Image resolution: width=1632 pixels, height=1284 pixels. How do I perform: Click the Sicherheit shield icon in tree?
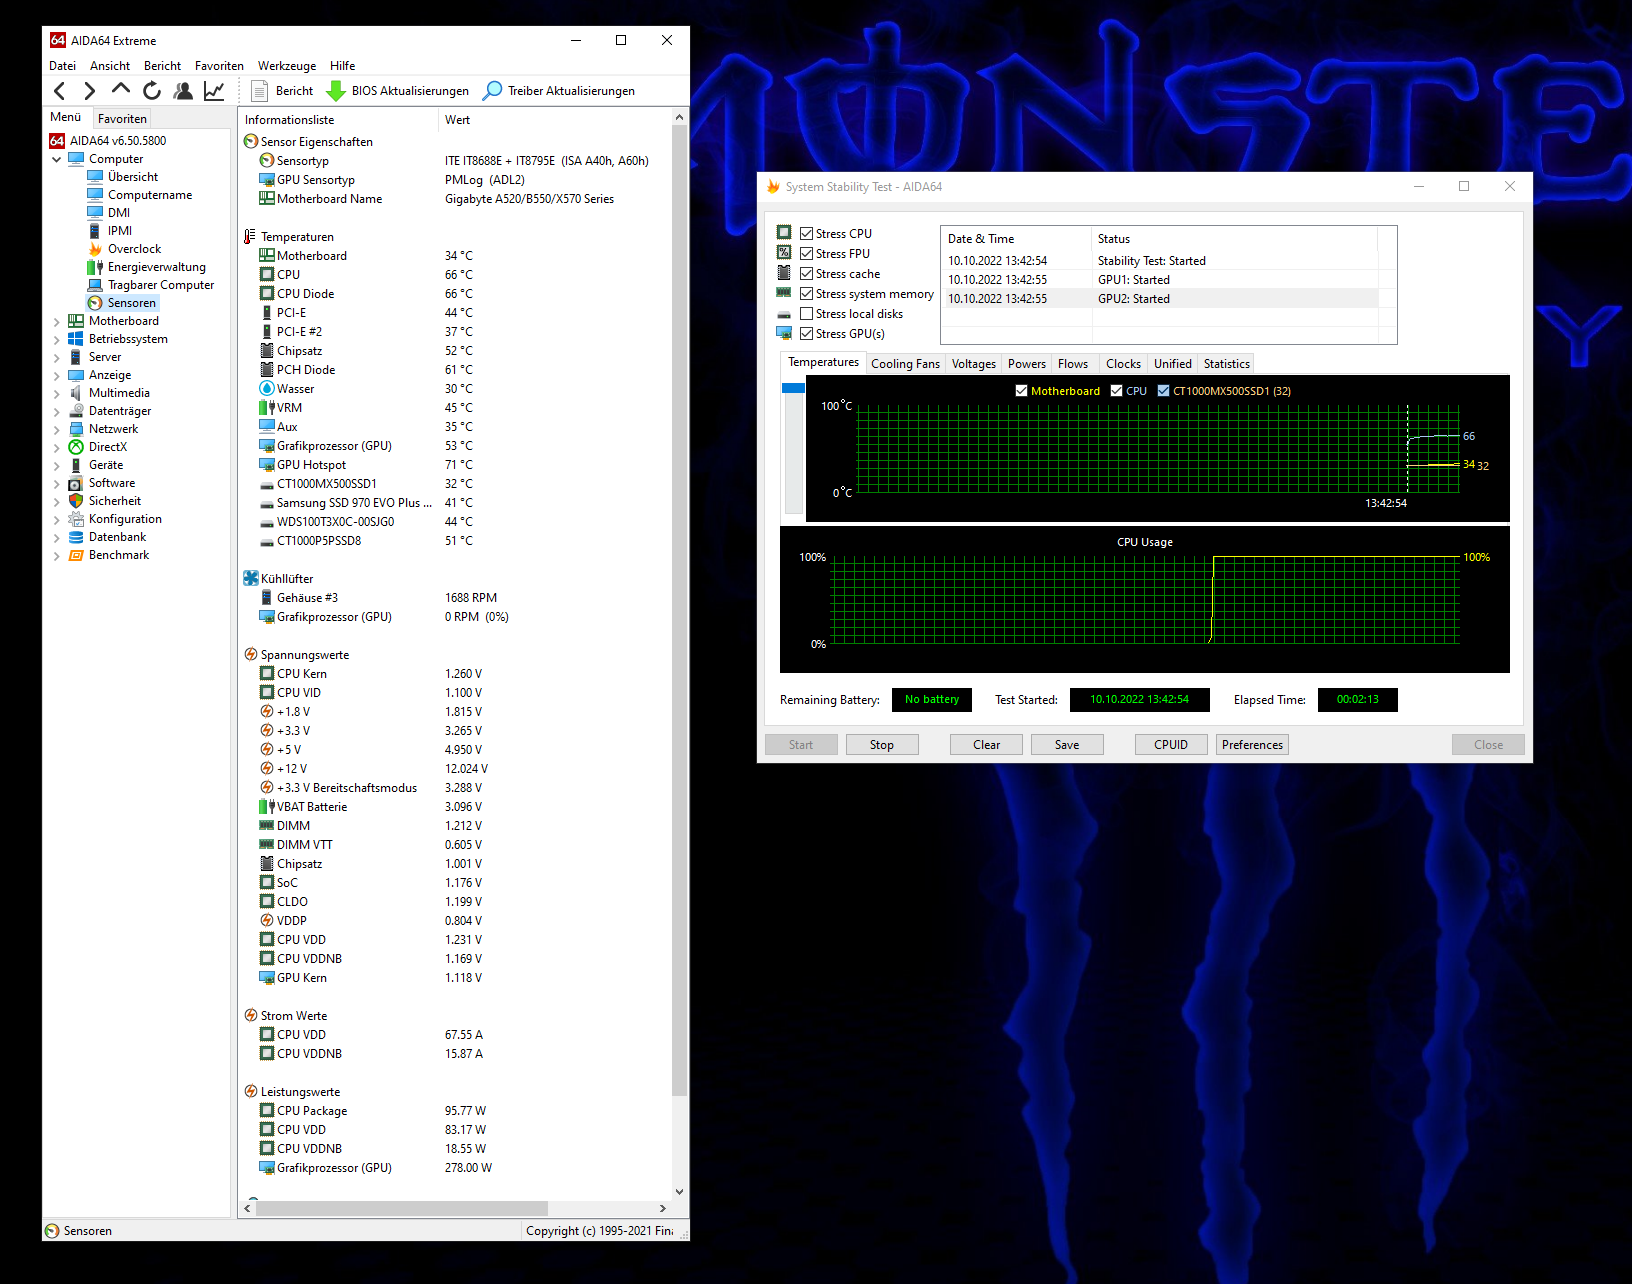(x=76, y=501)
